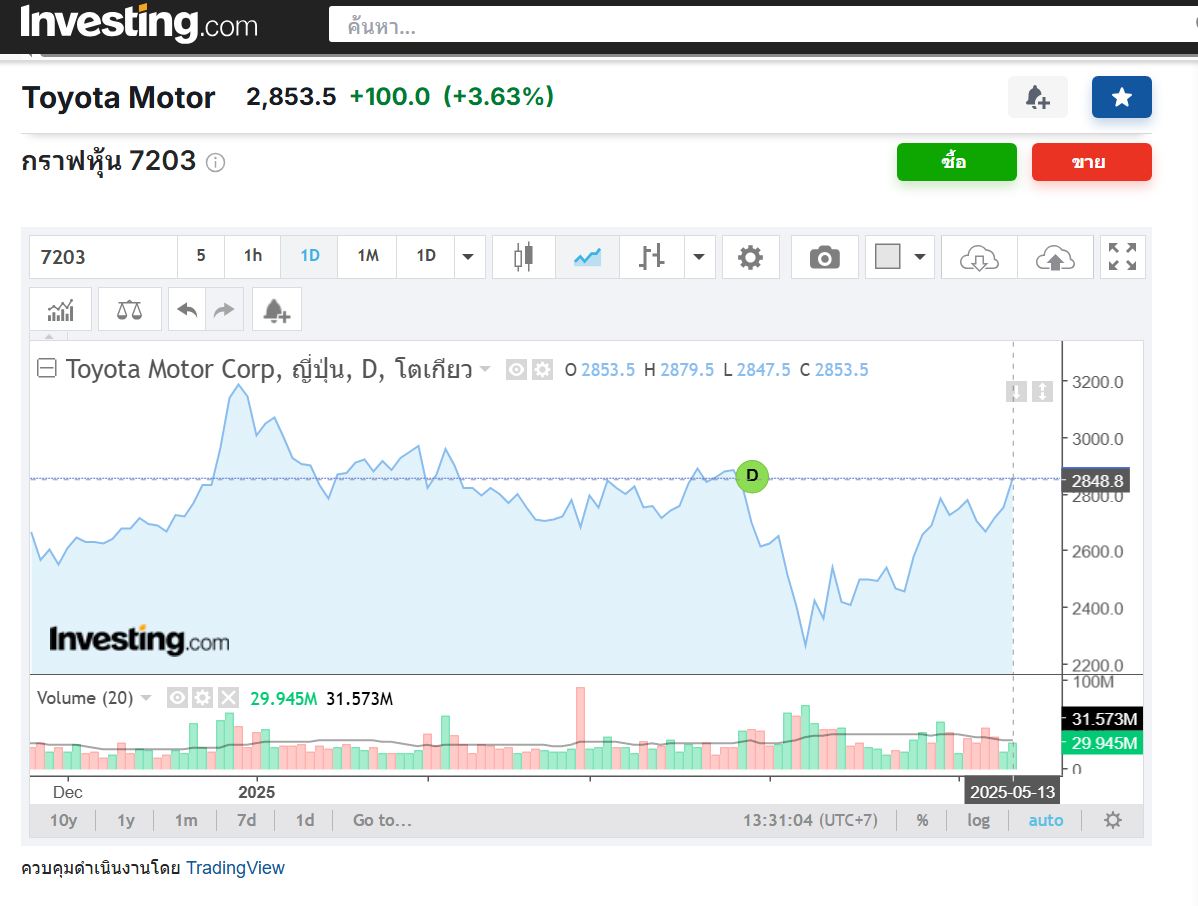Open the Go to... date dialog
This screenshot has height=906, width=1198.
tap(382, 820)
